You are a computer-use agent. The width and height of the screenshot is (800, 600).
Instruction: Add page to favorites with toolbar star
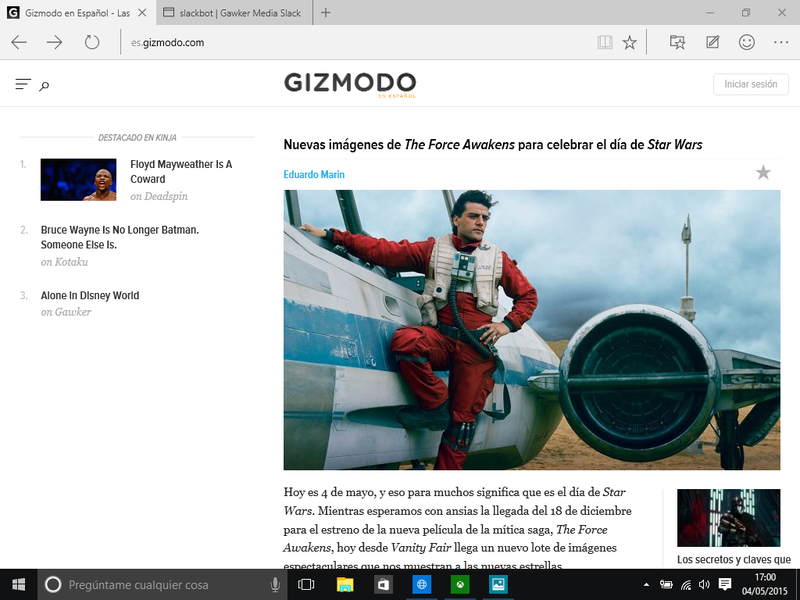tap(630, 42)
